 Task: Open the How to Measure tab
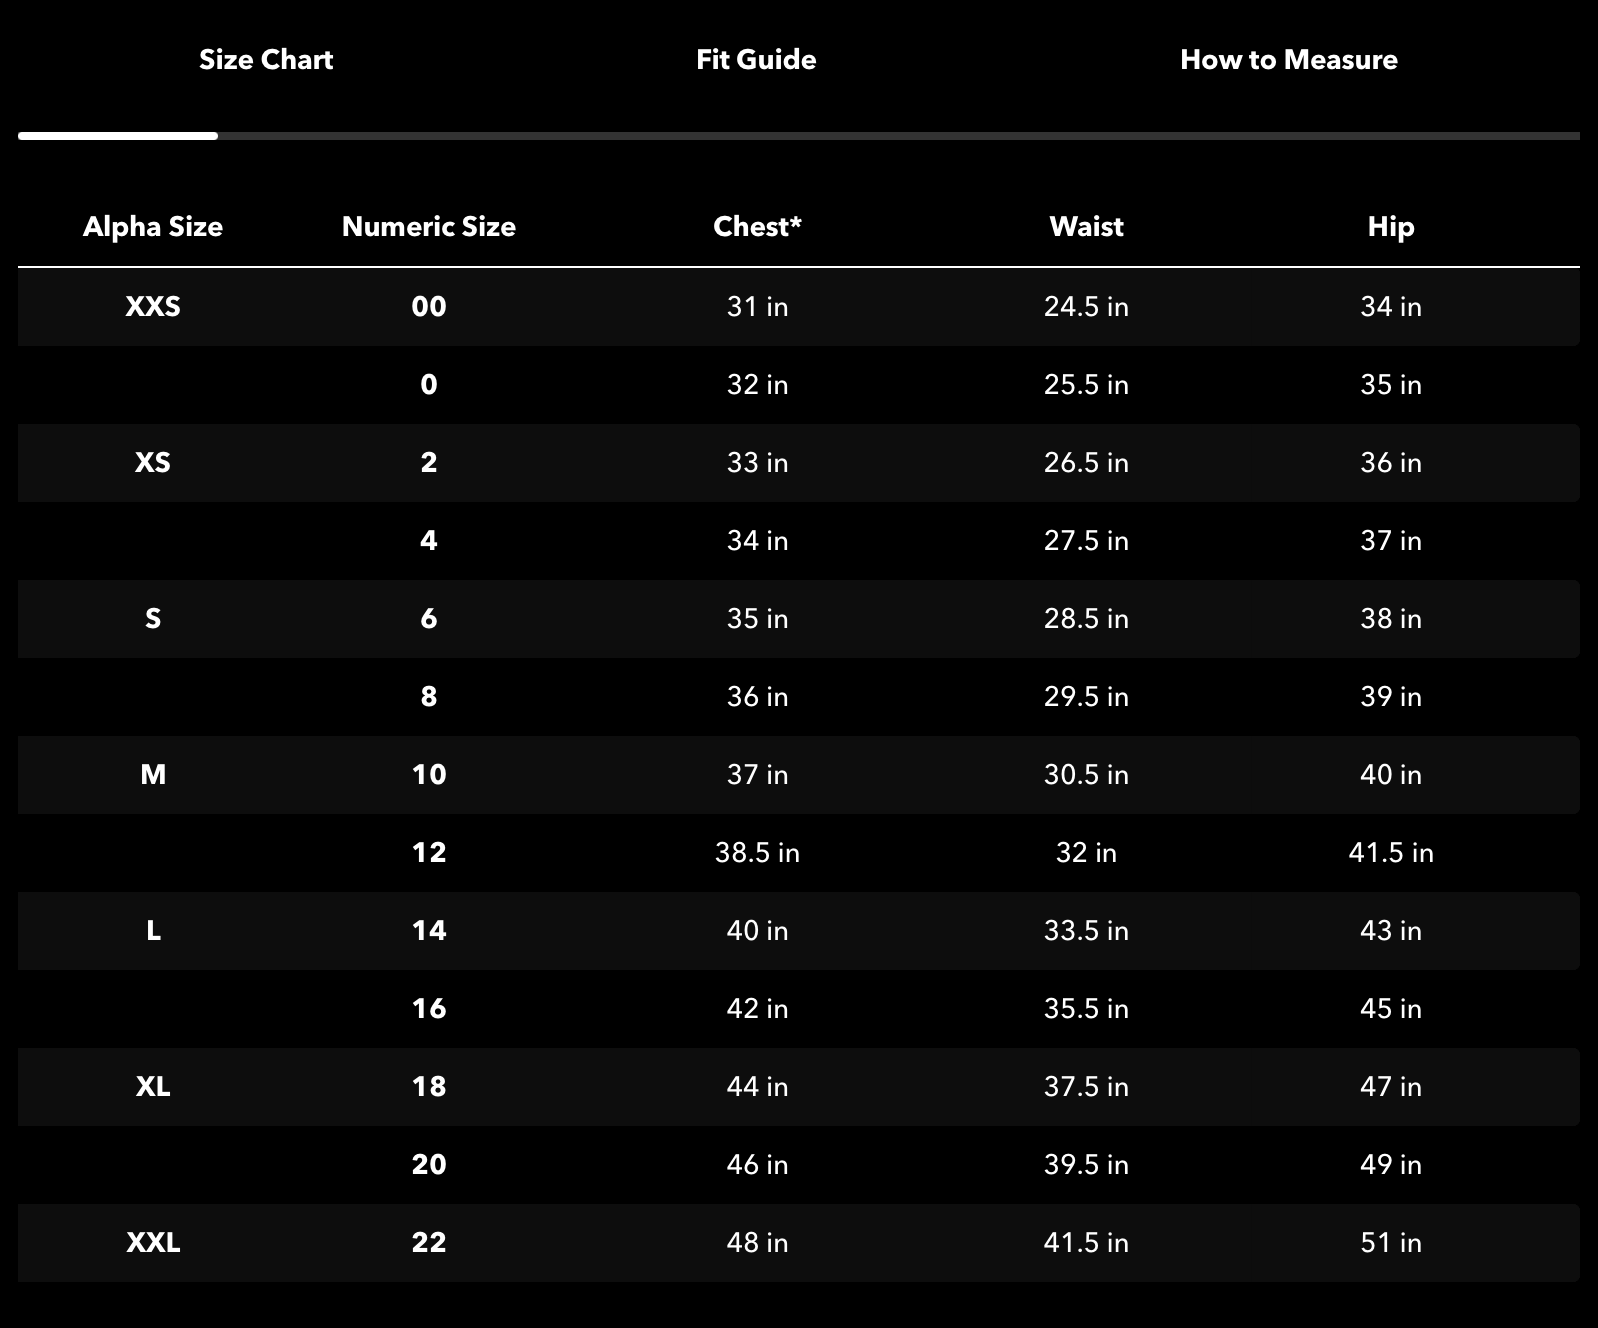coord(1288,60)
